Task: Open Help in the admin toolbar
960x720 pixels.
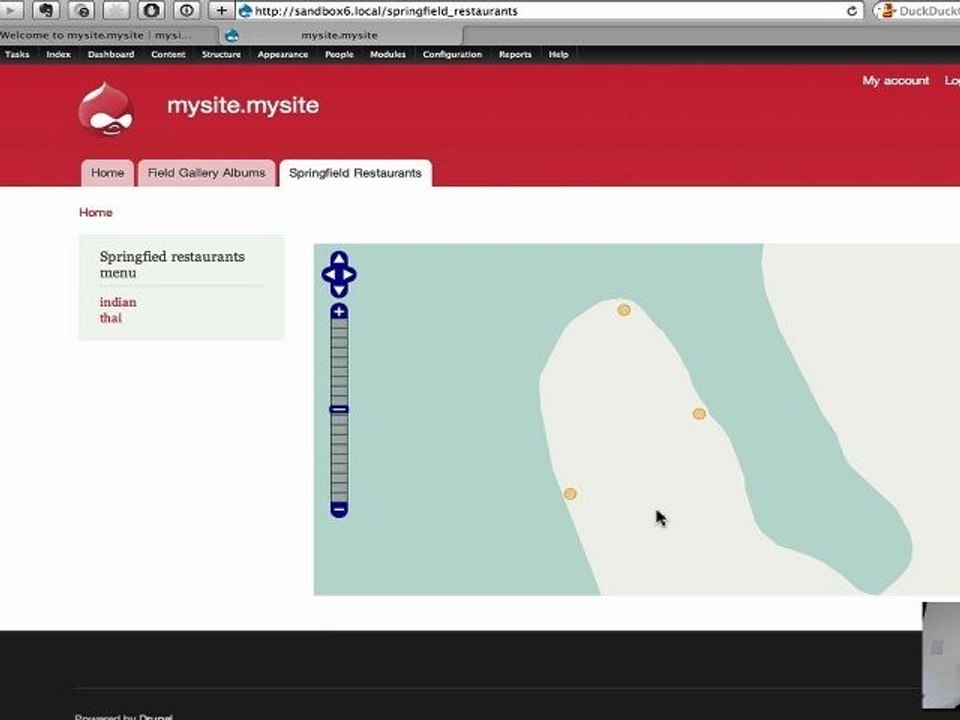Action: click(x=558, y=54)
